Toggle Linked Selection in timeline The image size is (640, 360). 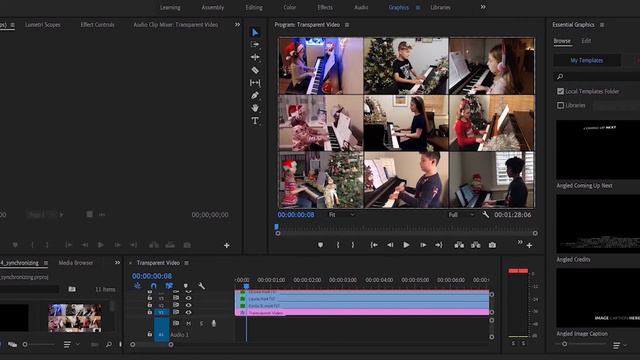[x=169, y=286]
